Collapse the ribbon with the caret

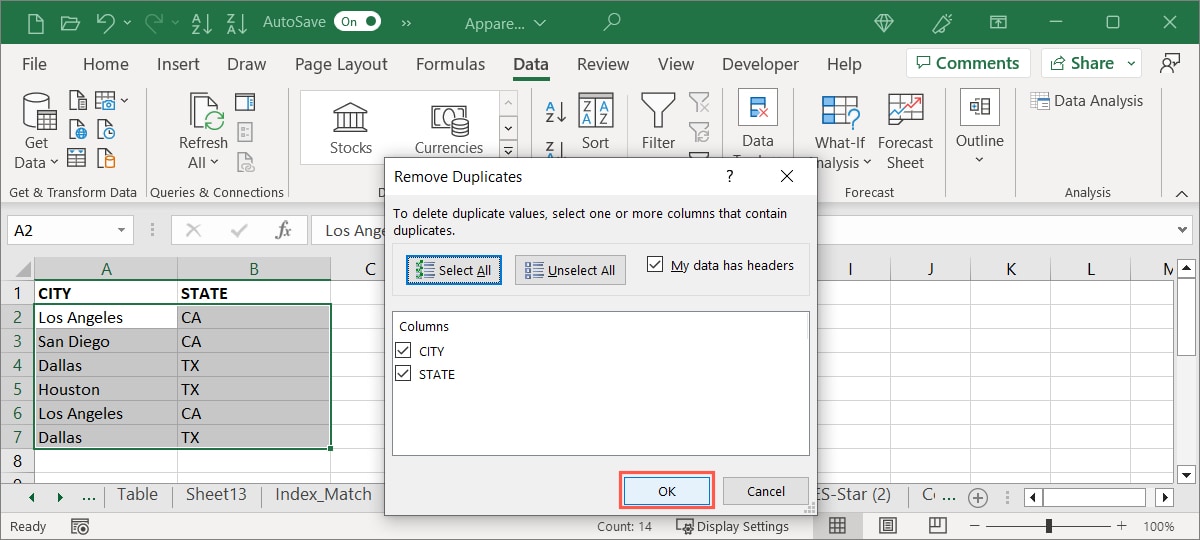[1182, 192]
